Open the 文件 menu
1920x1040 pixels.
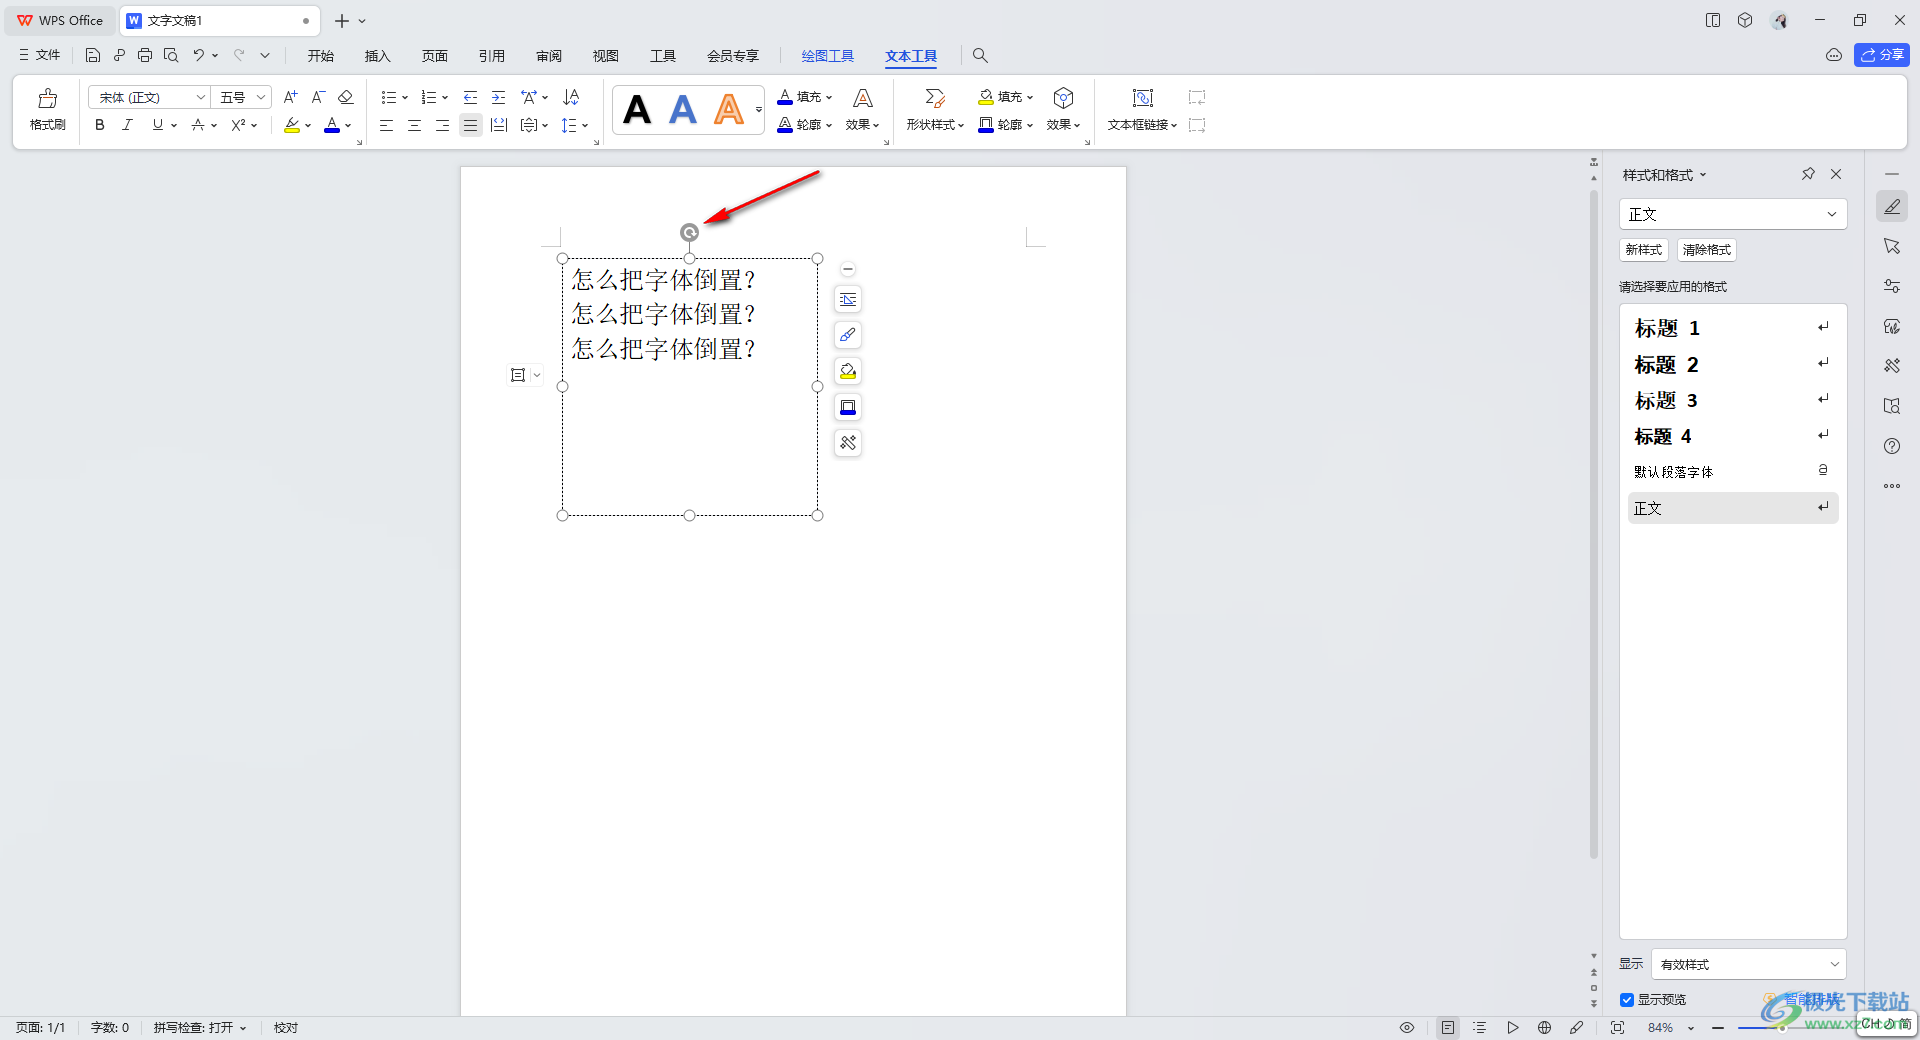(39, 55)
